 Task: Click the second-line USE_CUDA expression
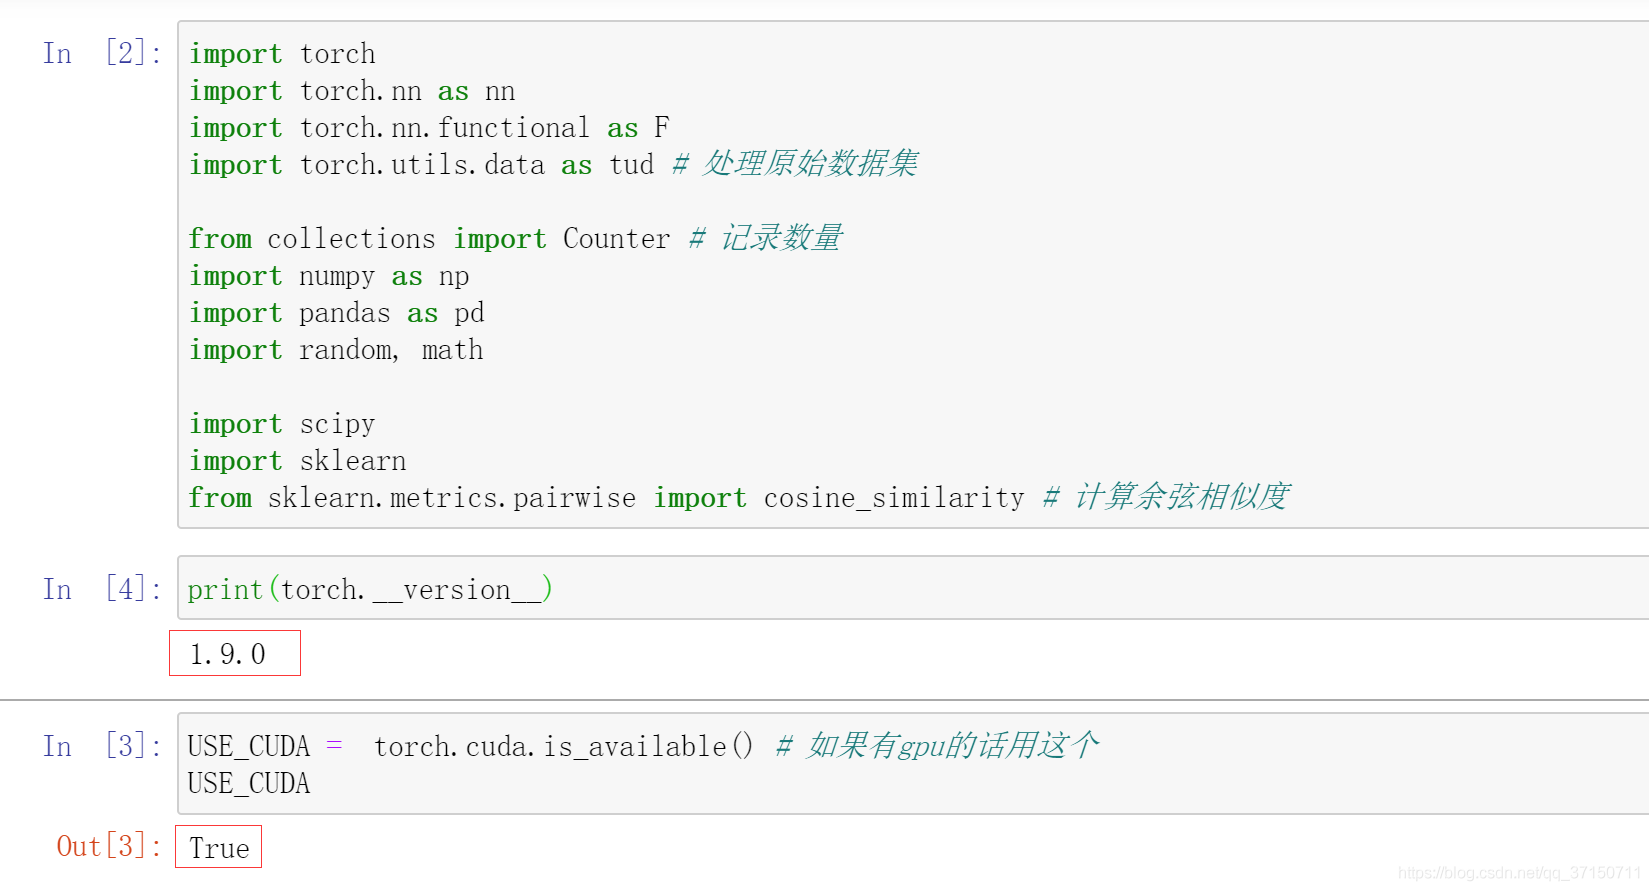(x=249, y=784)
